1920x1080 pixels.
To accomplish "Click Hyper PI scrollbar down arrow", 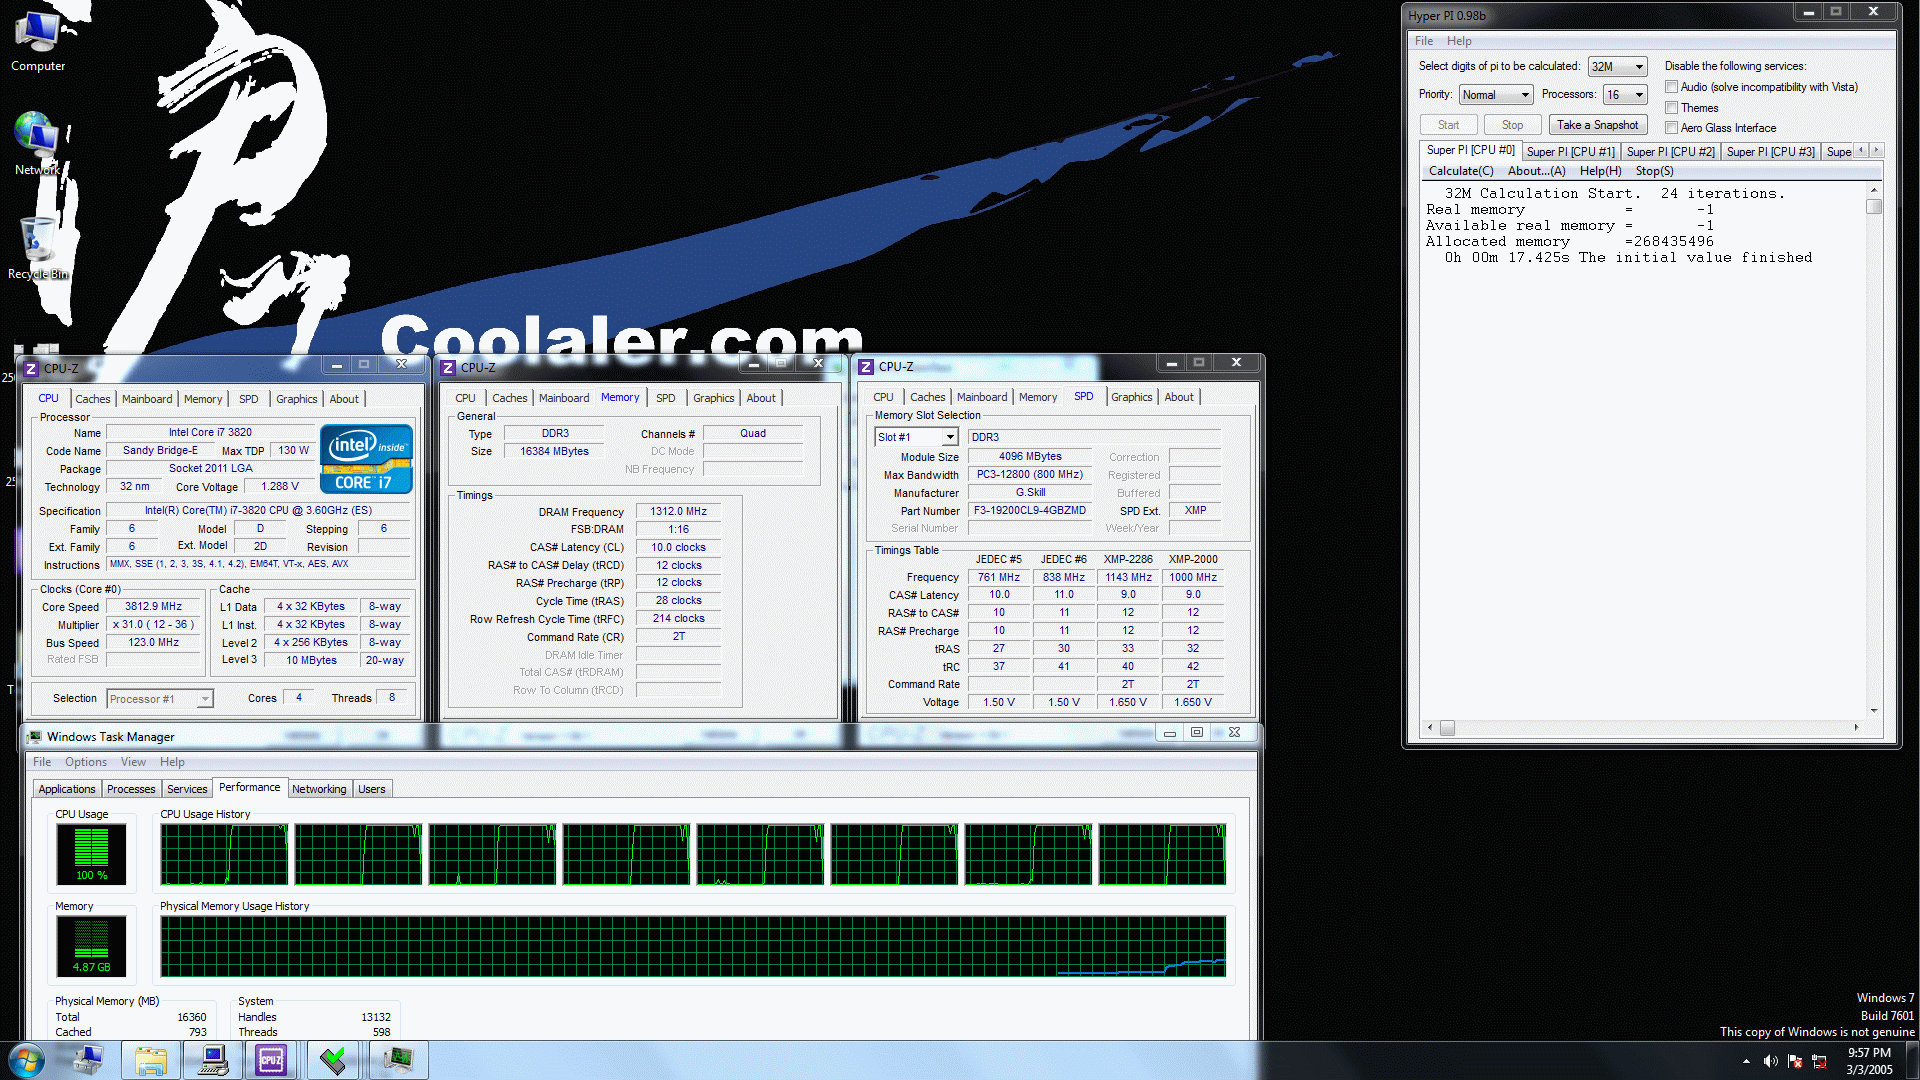I will [x=1874, y=711].
